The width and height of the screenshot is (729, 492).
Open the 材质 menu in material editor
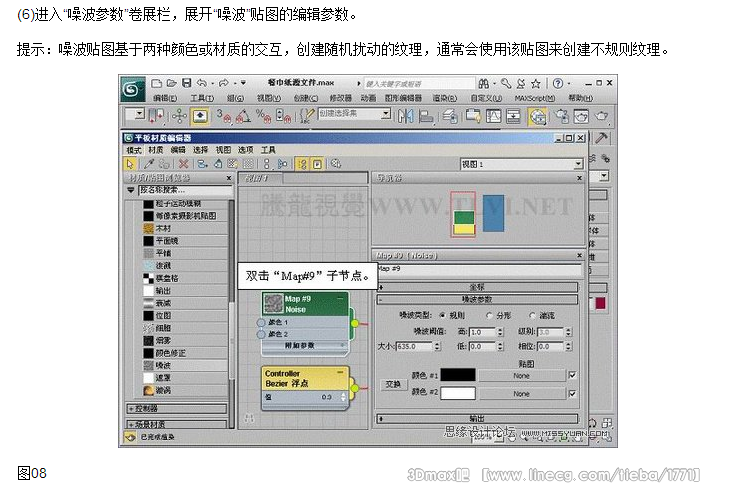(x=157, y=149)
